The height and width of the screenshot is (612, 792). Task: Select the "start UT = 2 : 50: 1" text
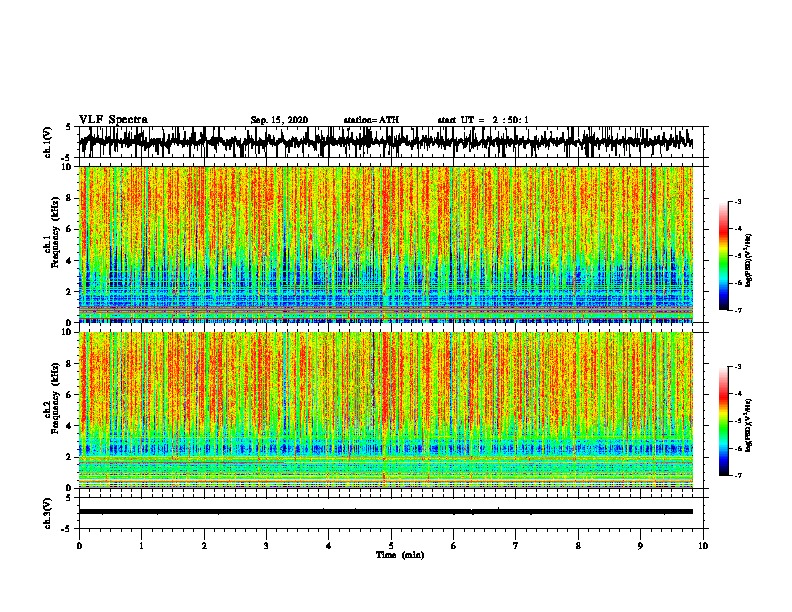(483, 120)
